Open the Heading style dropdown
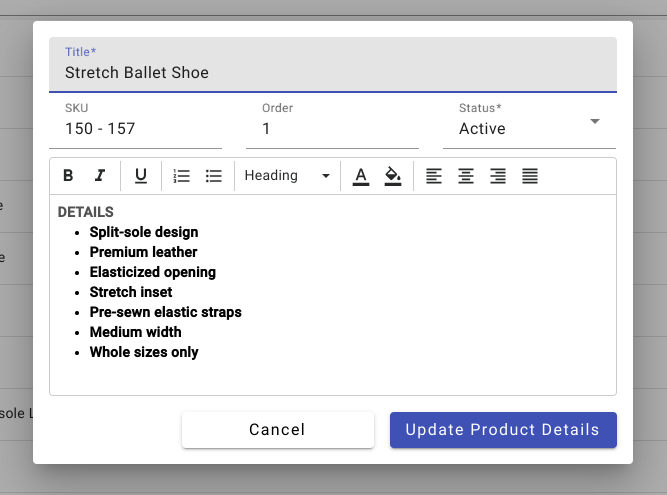667x495 pixels. [x=287, y=176]
